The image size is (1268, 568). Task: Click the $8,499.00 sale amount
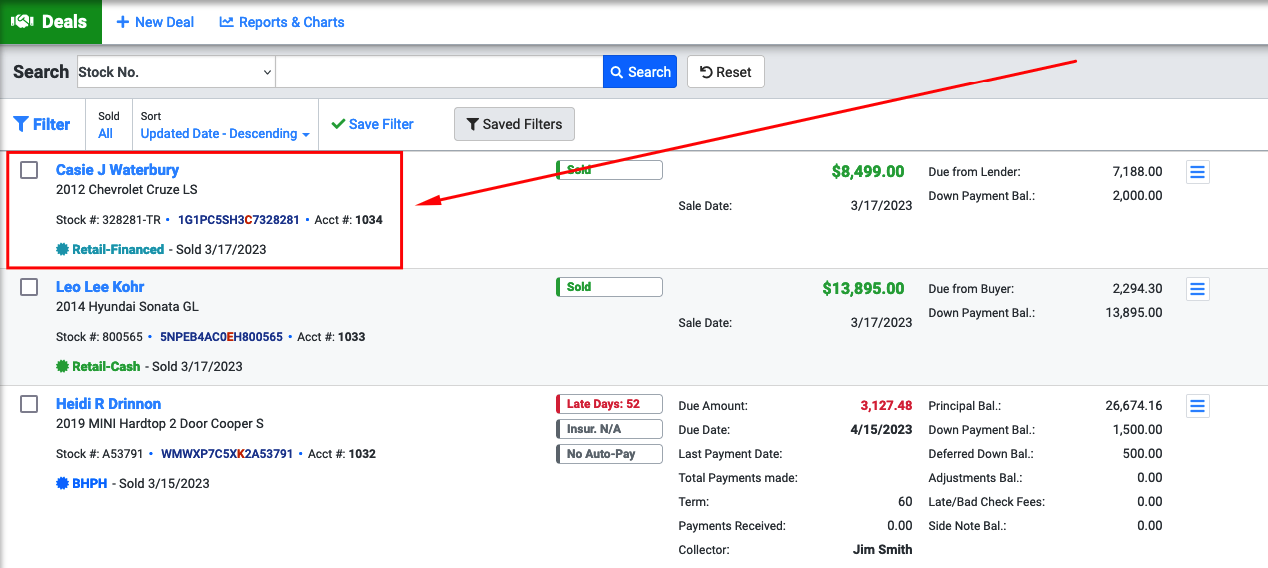point(868,172)
